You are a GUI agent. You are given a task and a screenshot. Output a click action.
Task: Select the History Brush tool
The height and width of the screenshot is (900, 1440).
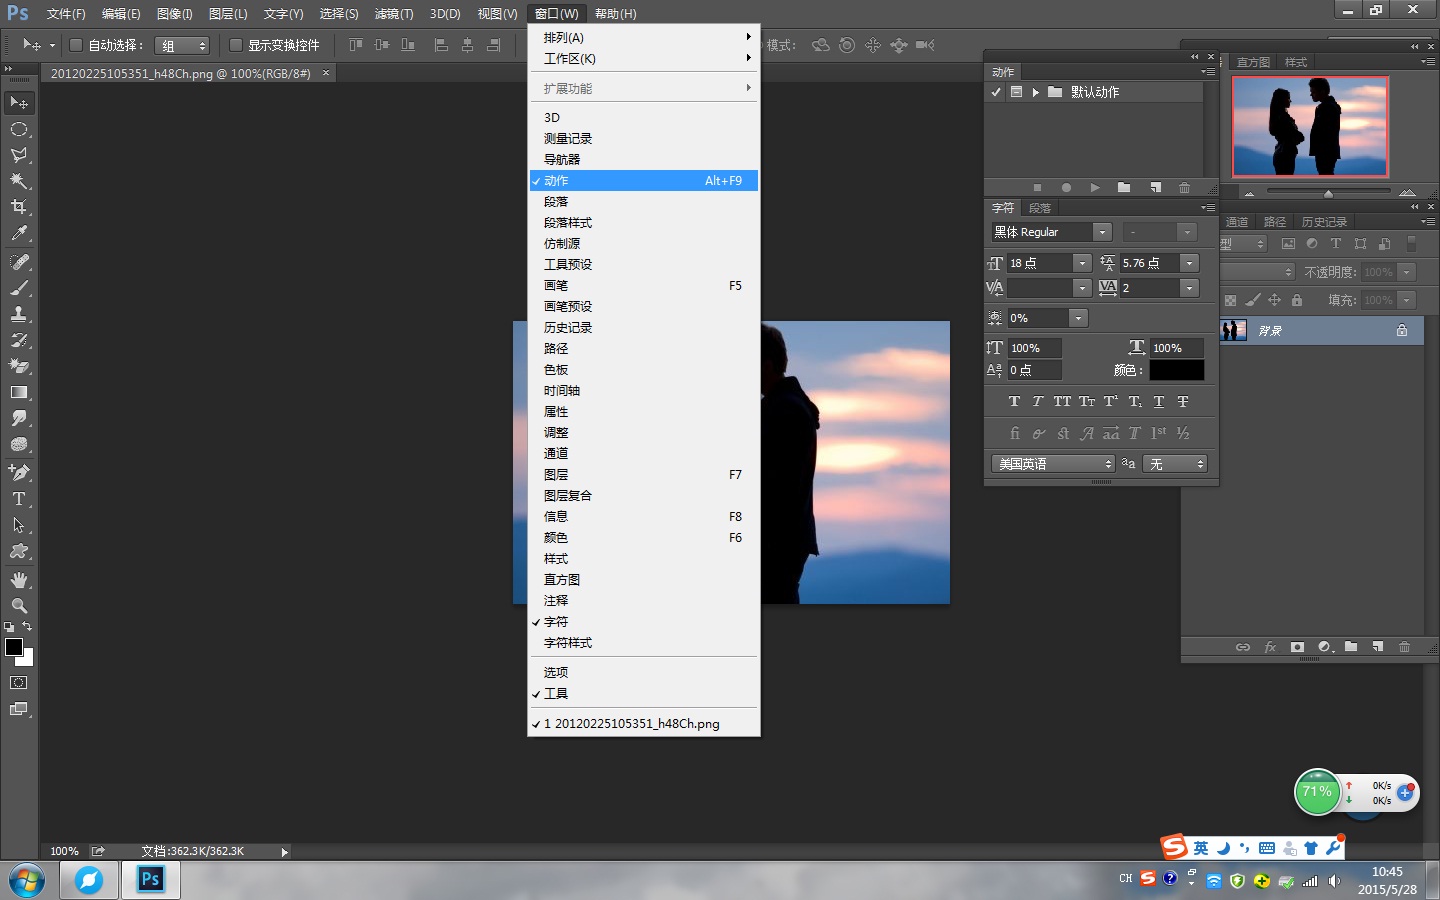tap(18, 340)
